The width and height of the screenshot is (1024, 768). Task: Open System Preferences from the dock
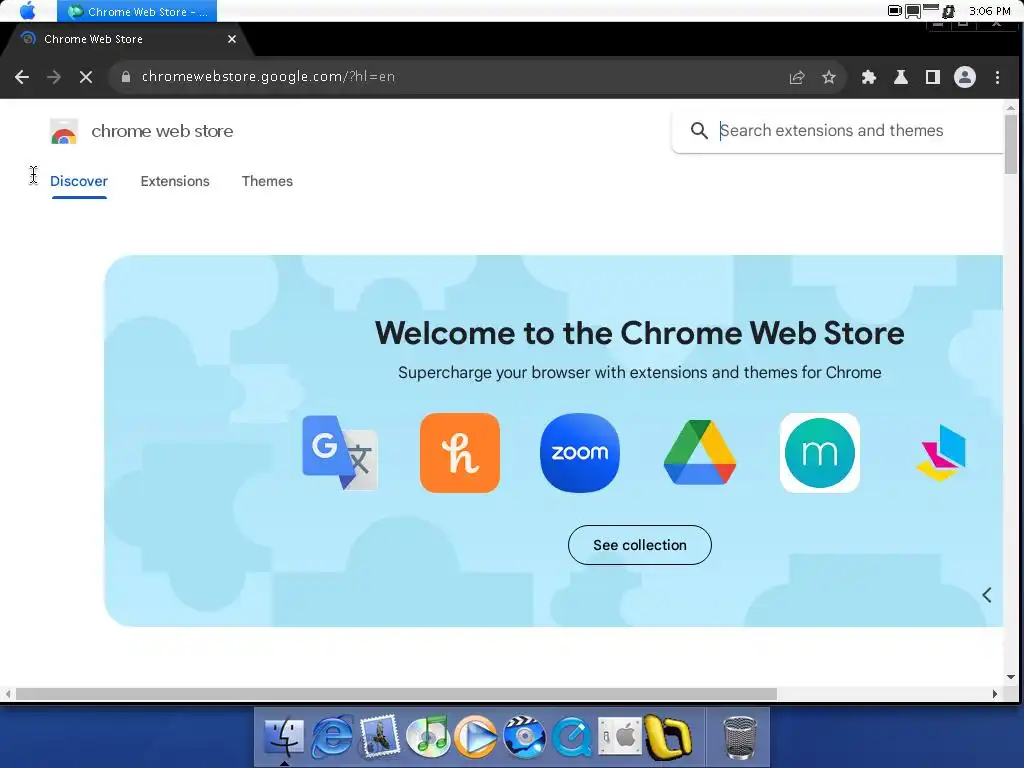coord(620,737)
